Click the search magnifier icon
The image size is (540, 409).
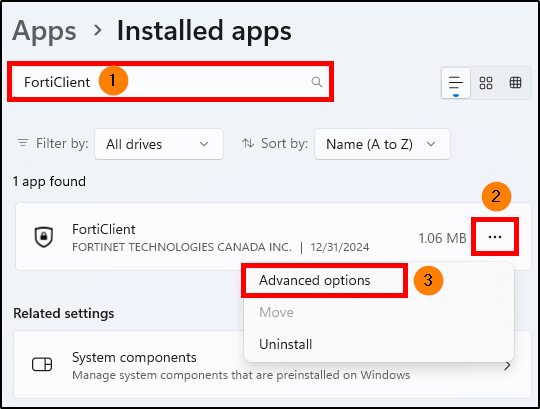(316, 82)
